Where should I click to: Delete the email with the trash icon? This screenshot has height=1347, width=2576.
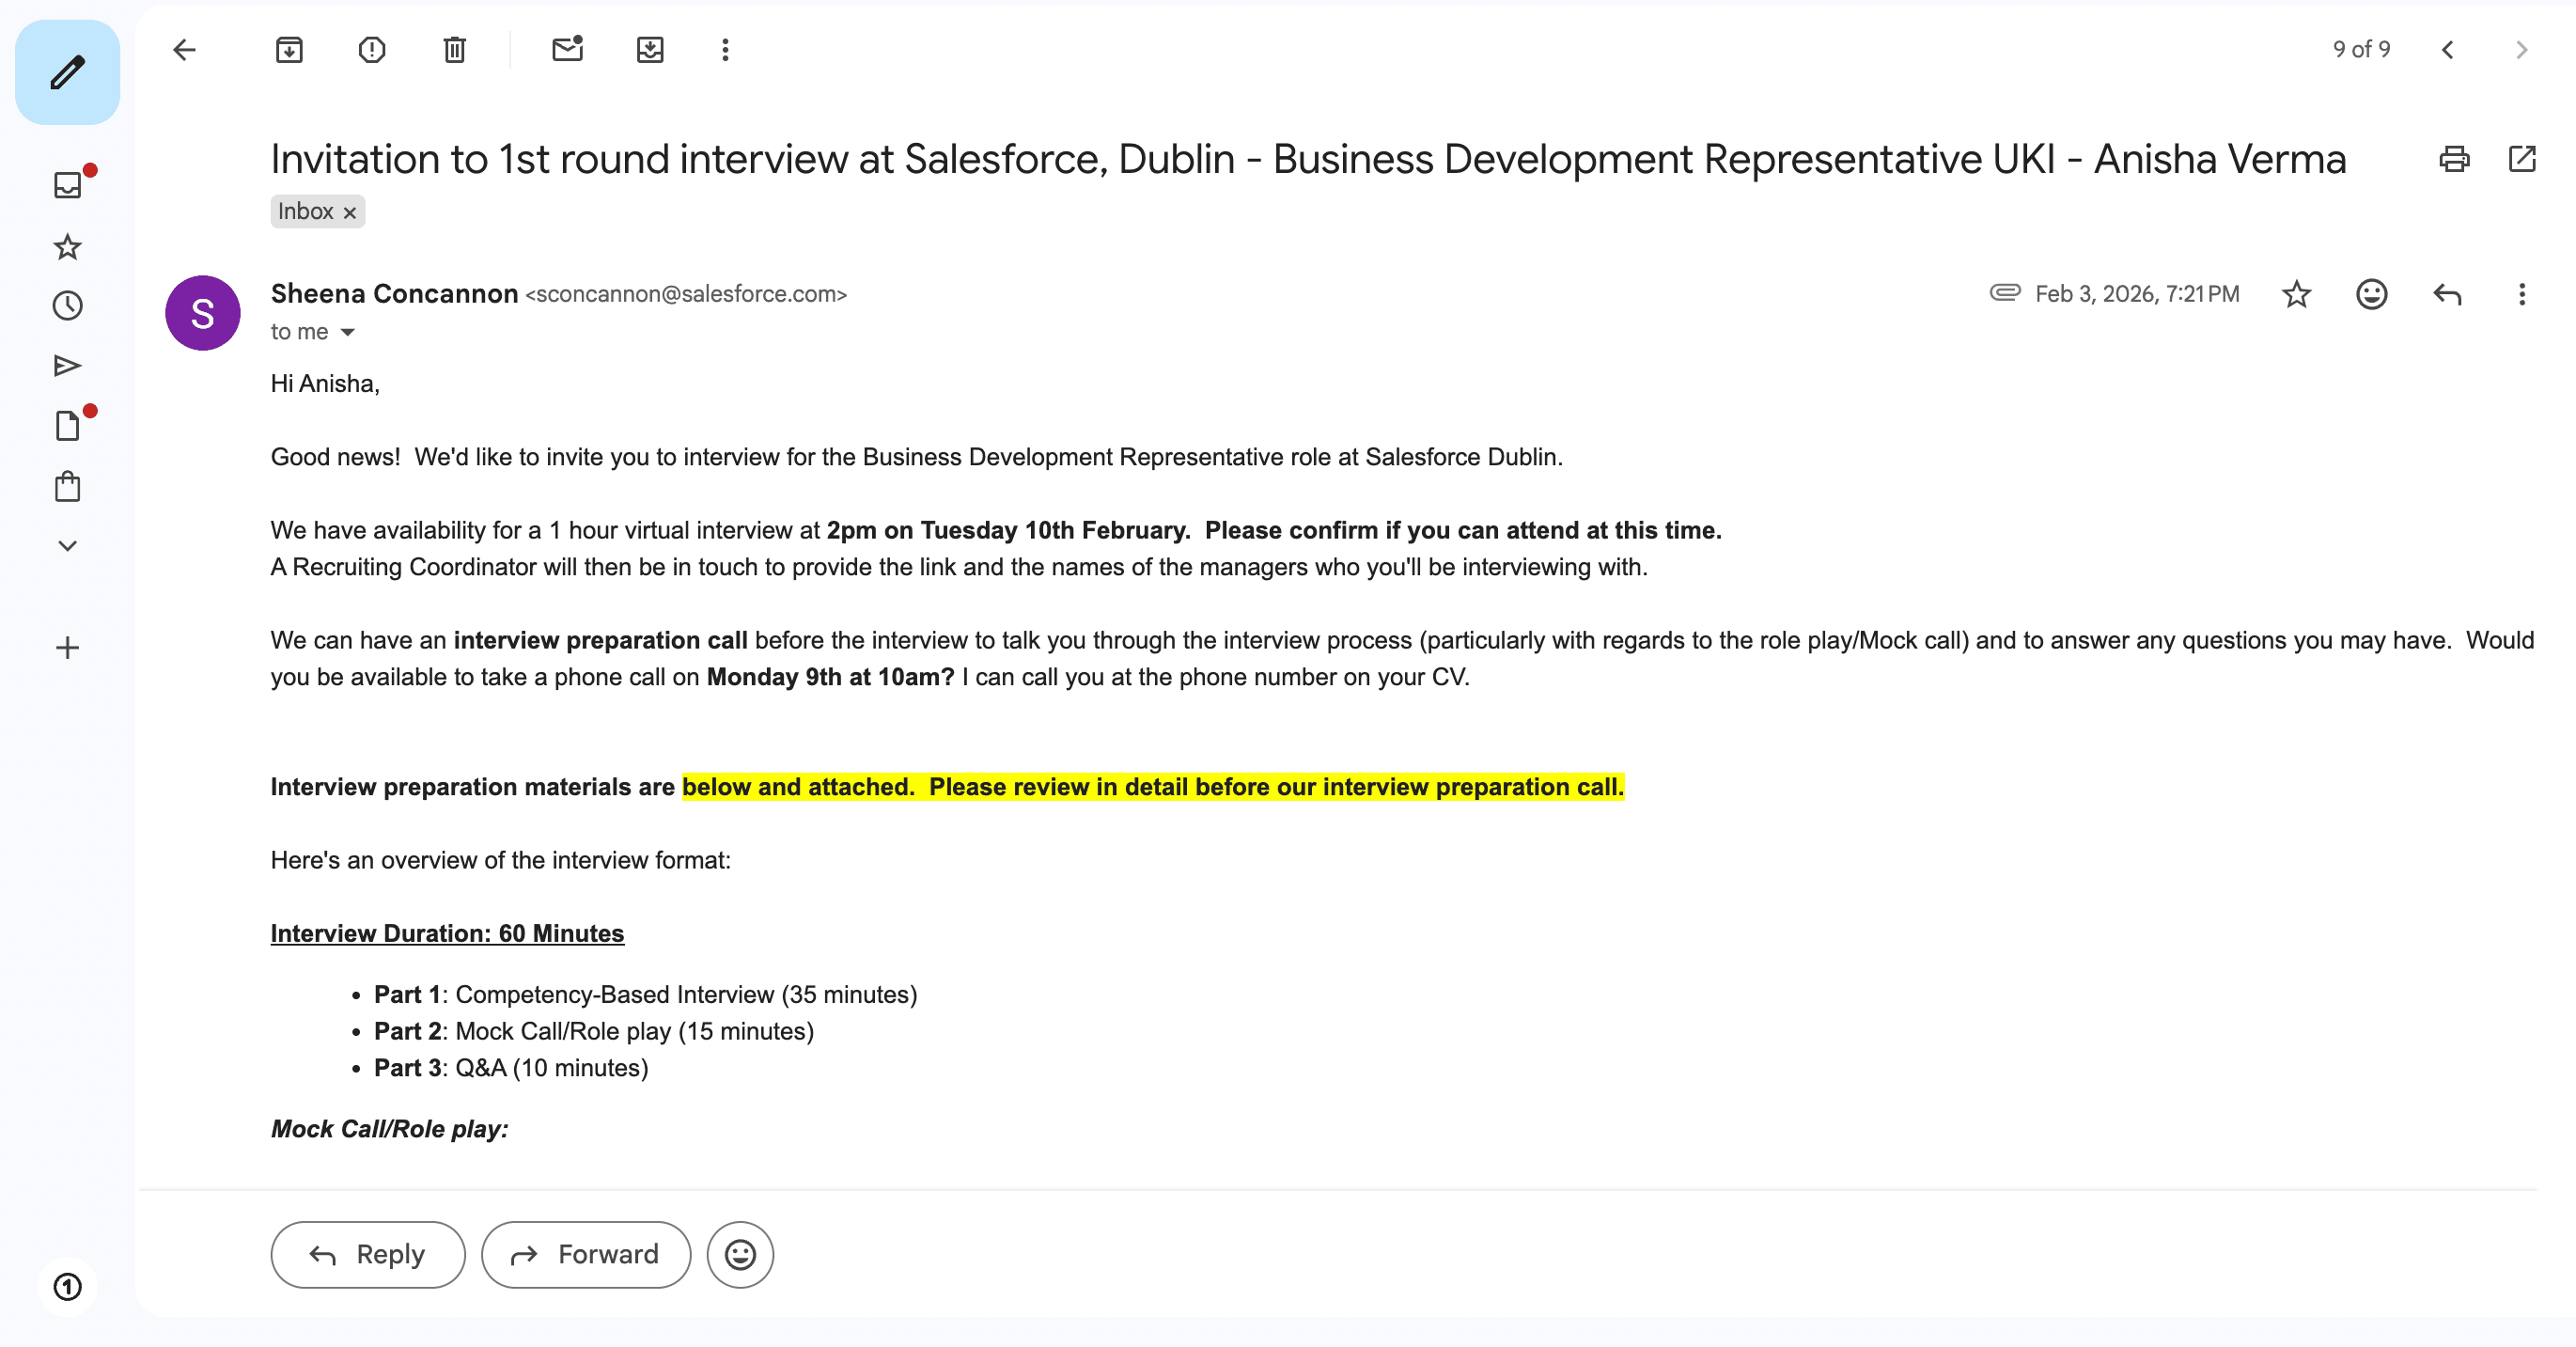(455, 50)
